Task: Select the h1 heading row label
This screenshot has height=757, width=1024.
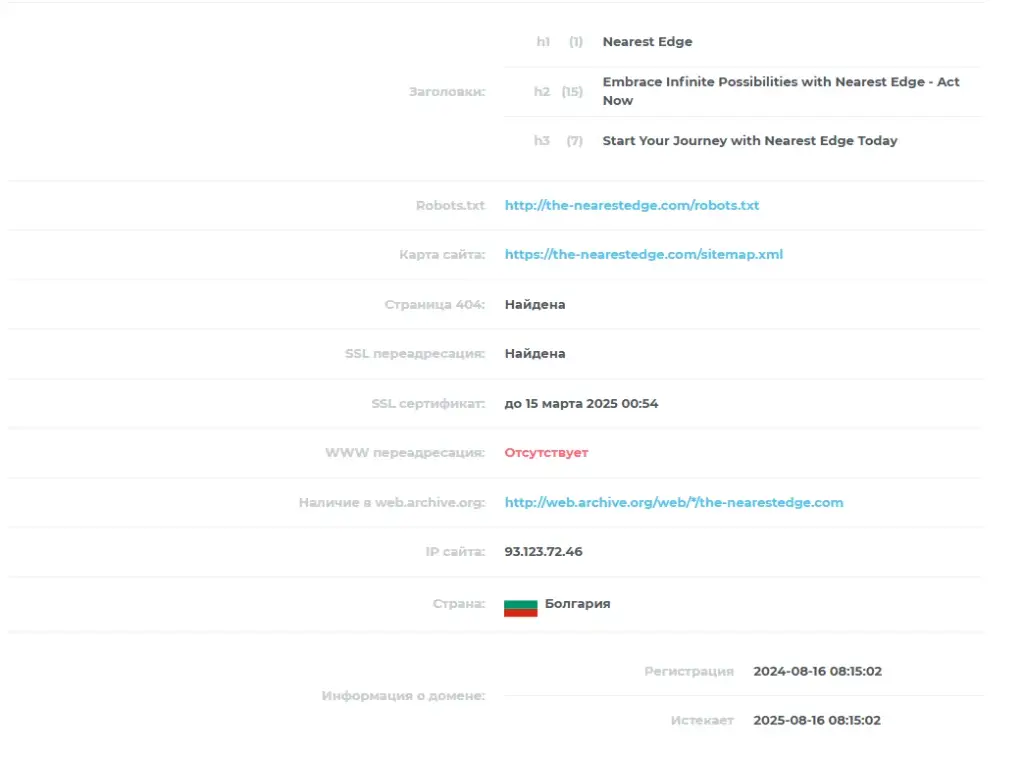Action: point(543,42)
